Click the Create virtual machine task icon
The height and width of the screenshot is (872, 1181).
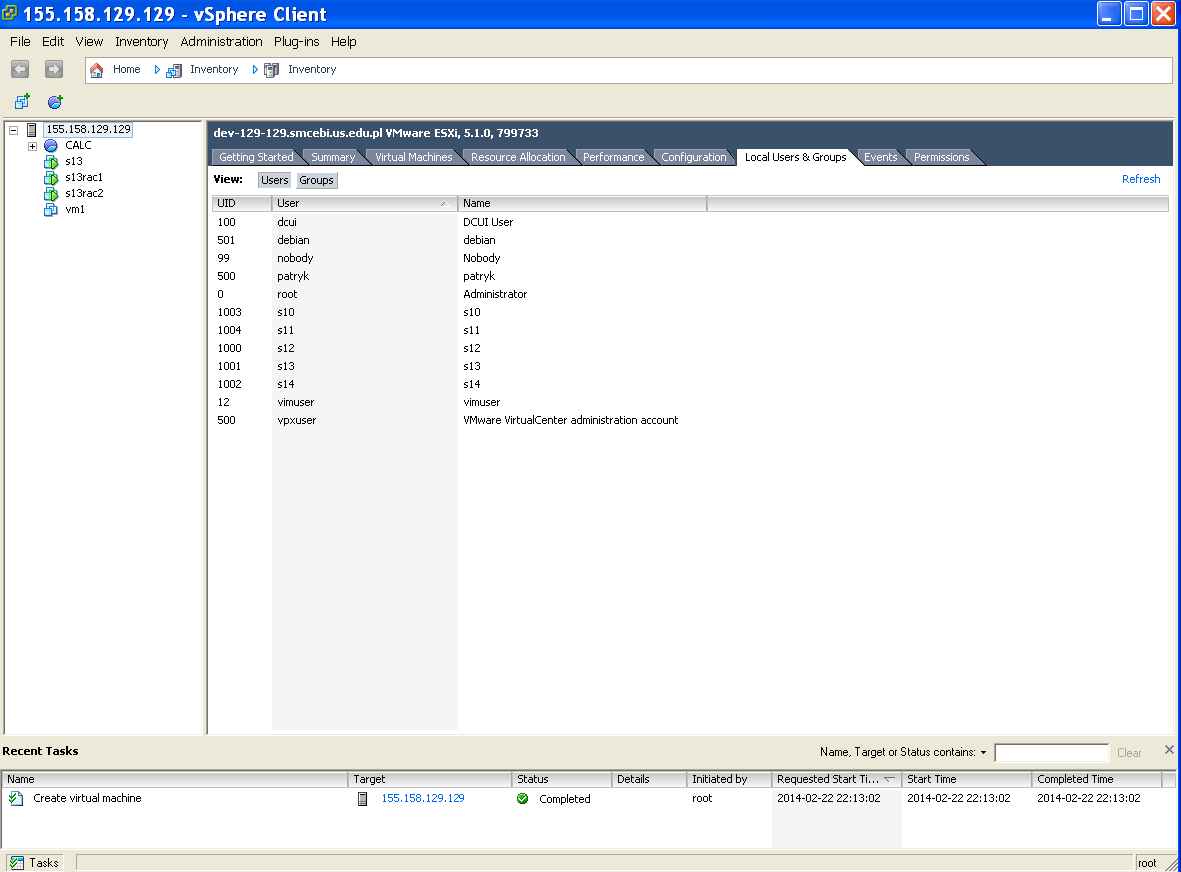tap(16, 798)
